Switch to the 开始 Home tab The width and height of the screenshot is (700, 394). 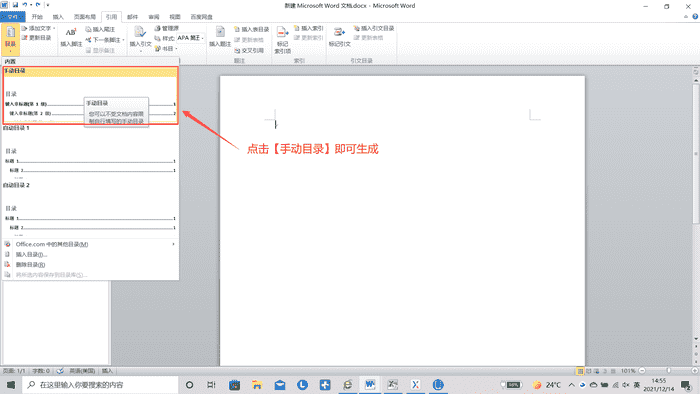37,17
